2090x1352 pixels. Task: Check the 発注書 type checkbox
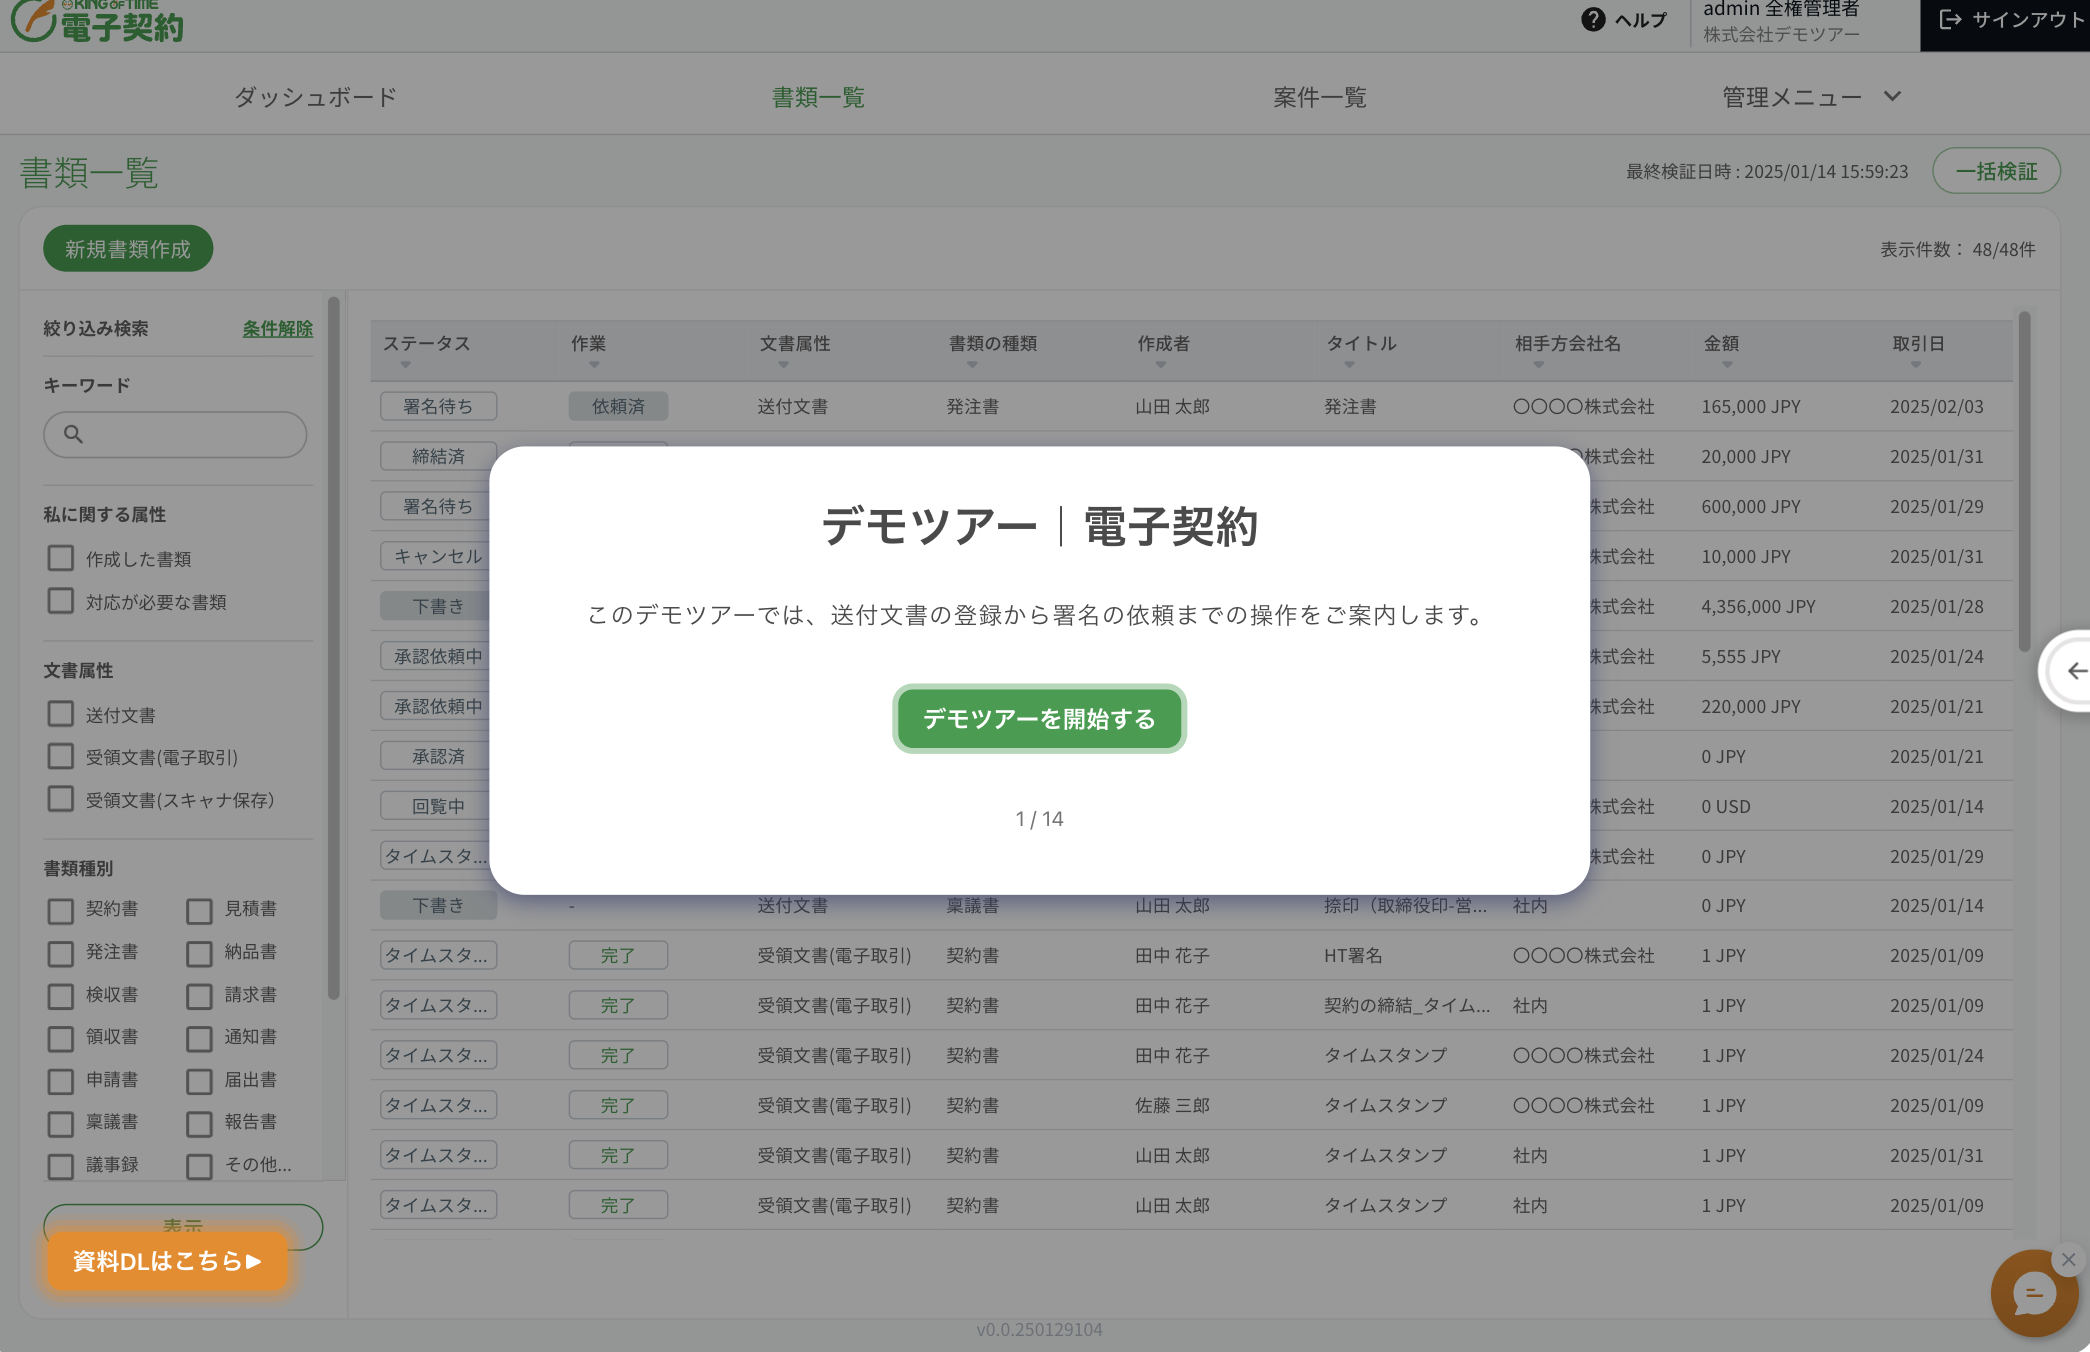click(x=61, y=954)
